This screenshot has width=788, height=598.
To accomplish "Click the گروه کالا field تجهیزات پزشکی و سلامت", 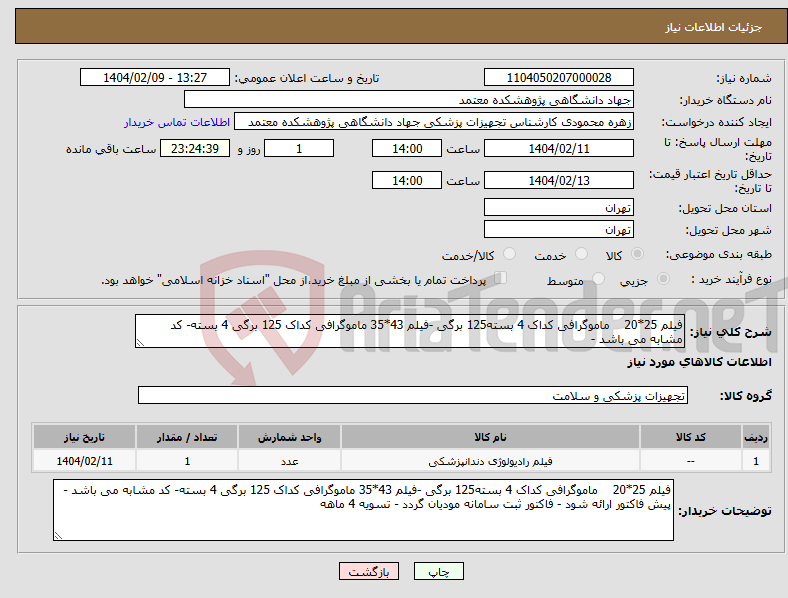I will point(413,395).
